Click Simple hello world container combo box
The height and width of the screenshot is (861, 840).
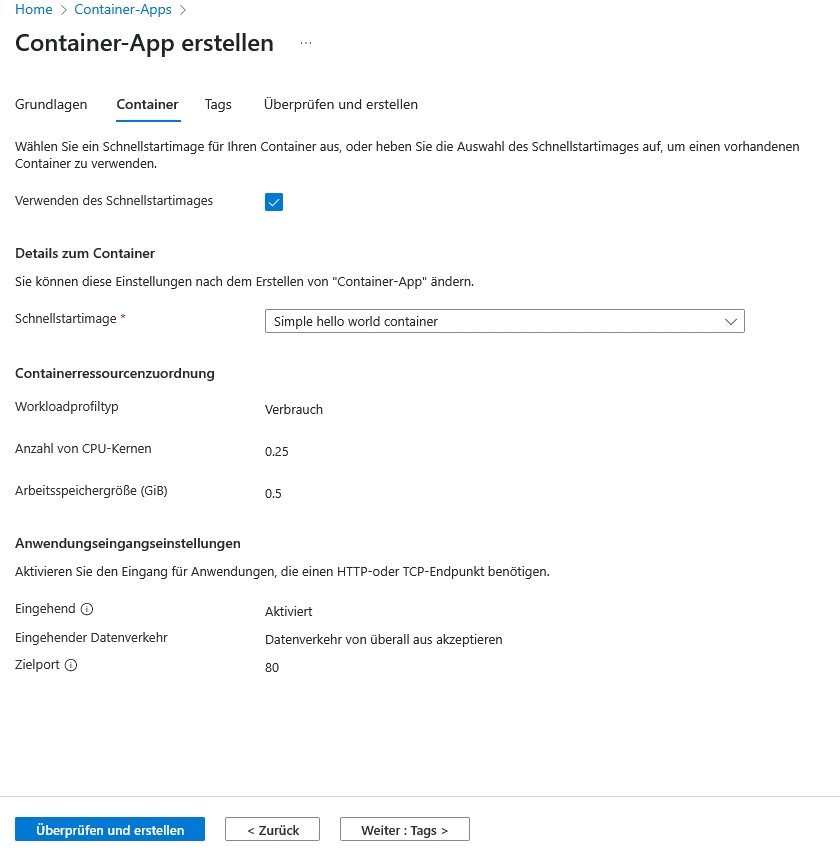click(x=490, y=321)
